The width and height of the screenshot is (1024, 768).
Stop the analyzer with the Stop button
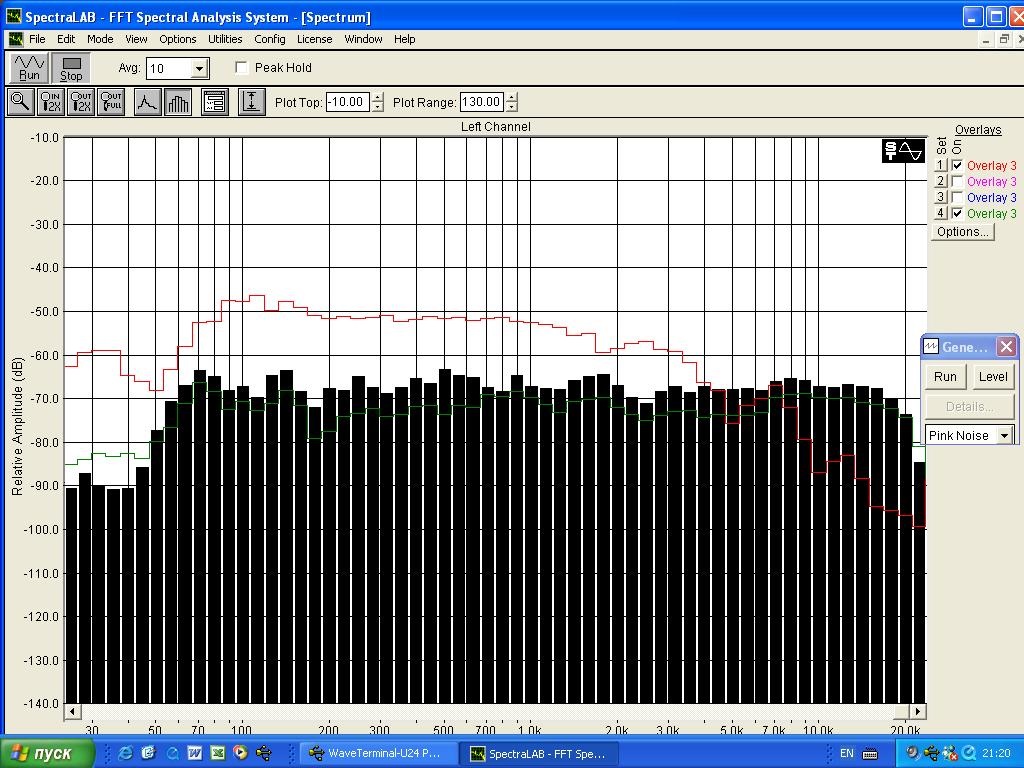pyautogui.click(x=71, y=68)
